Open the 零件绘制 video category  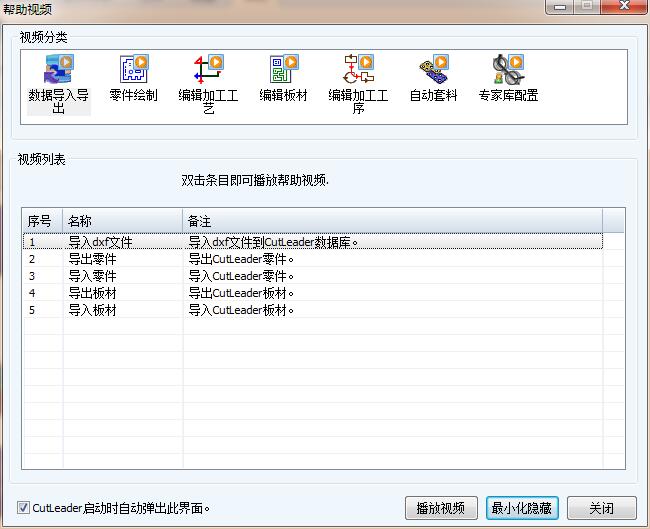(x=133, y=69)
